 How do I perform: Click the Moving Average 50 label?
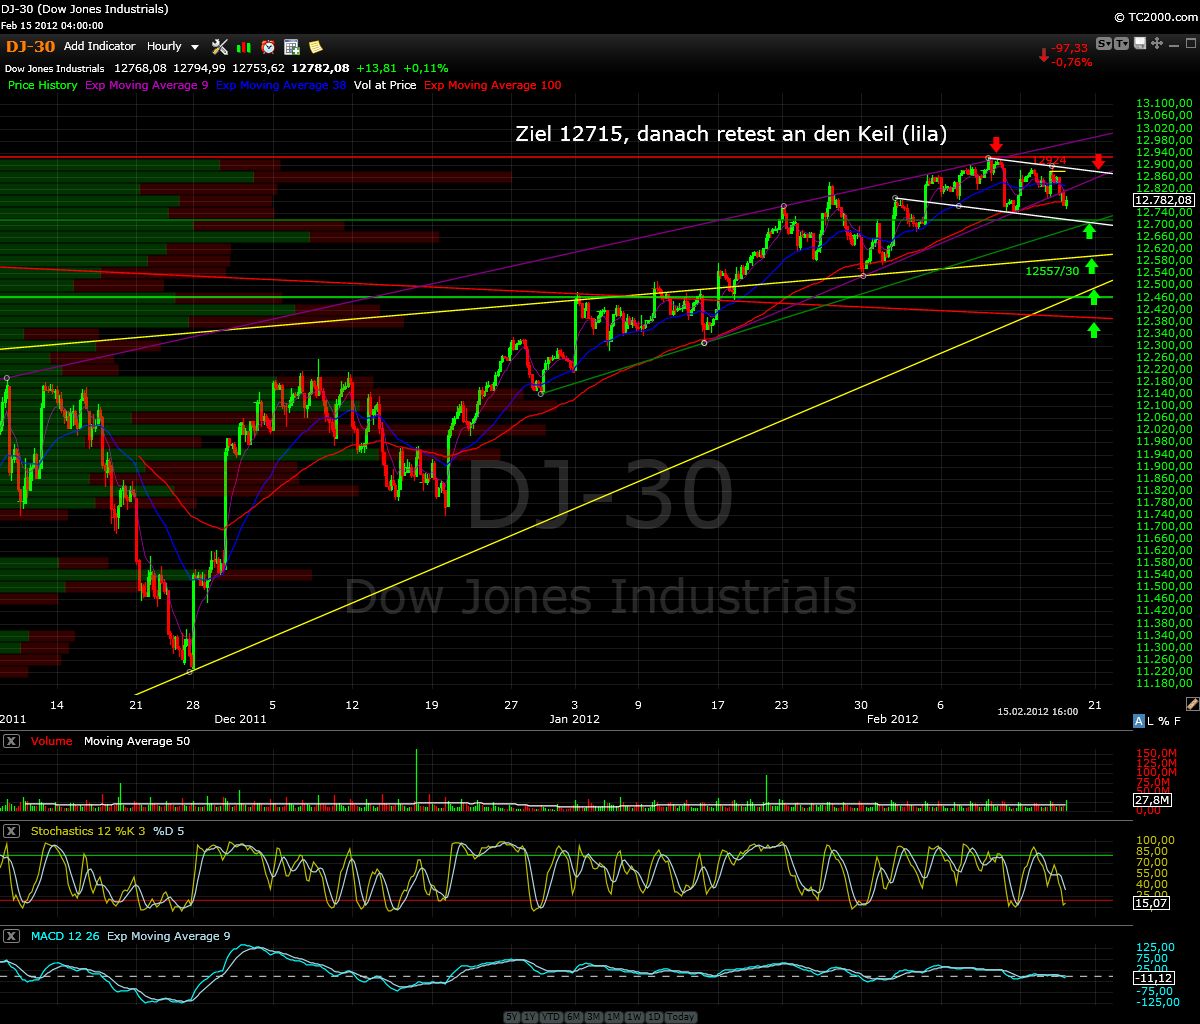click(137, 742)
